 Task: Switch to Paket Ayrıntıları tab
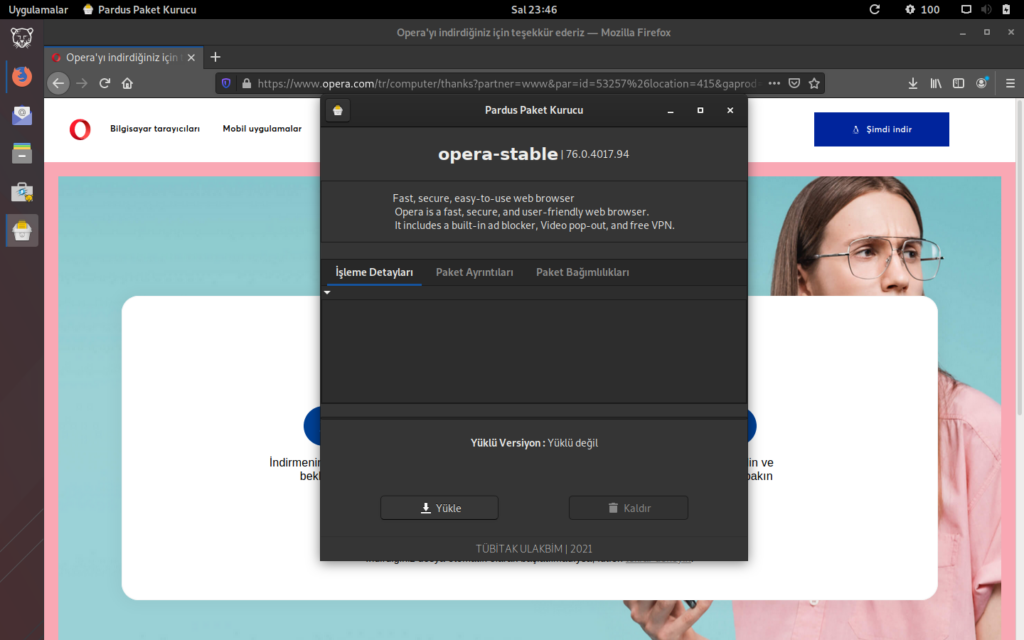point(474,272)
